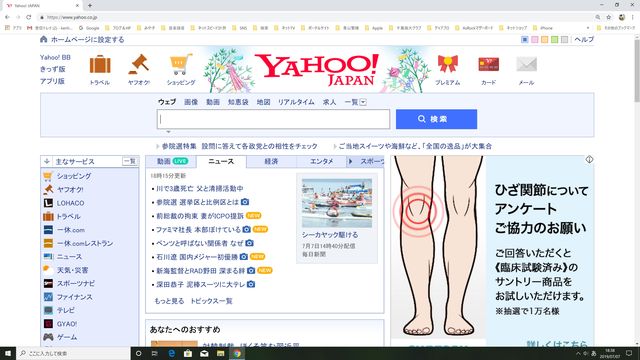Click the 一休.comレストラン icon in sidebar

48,243
